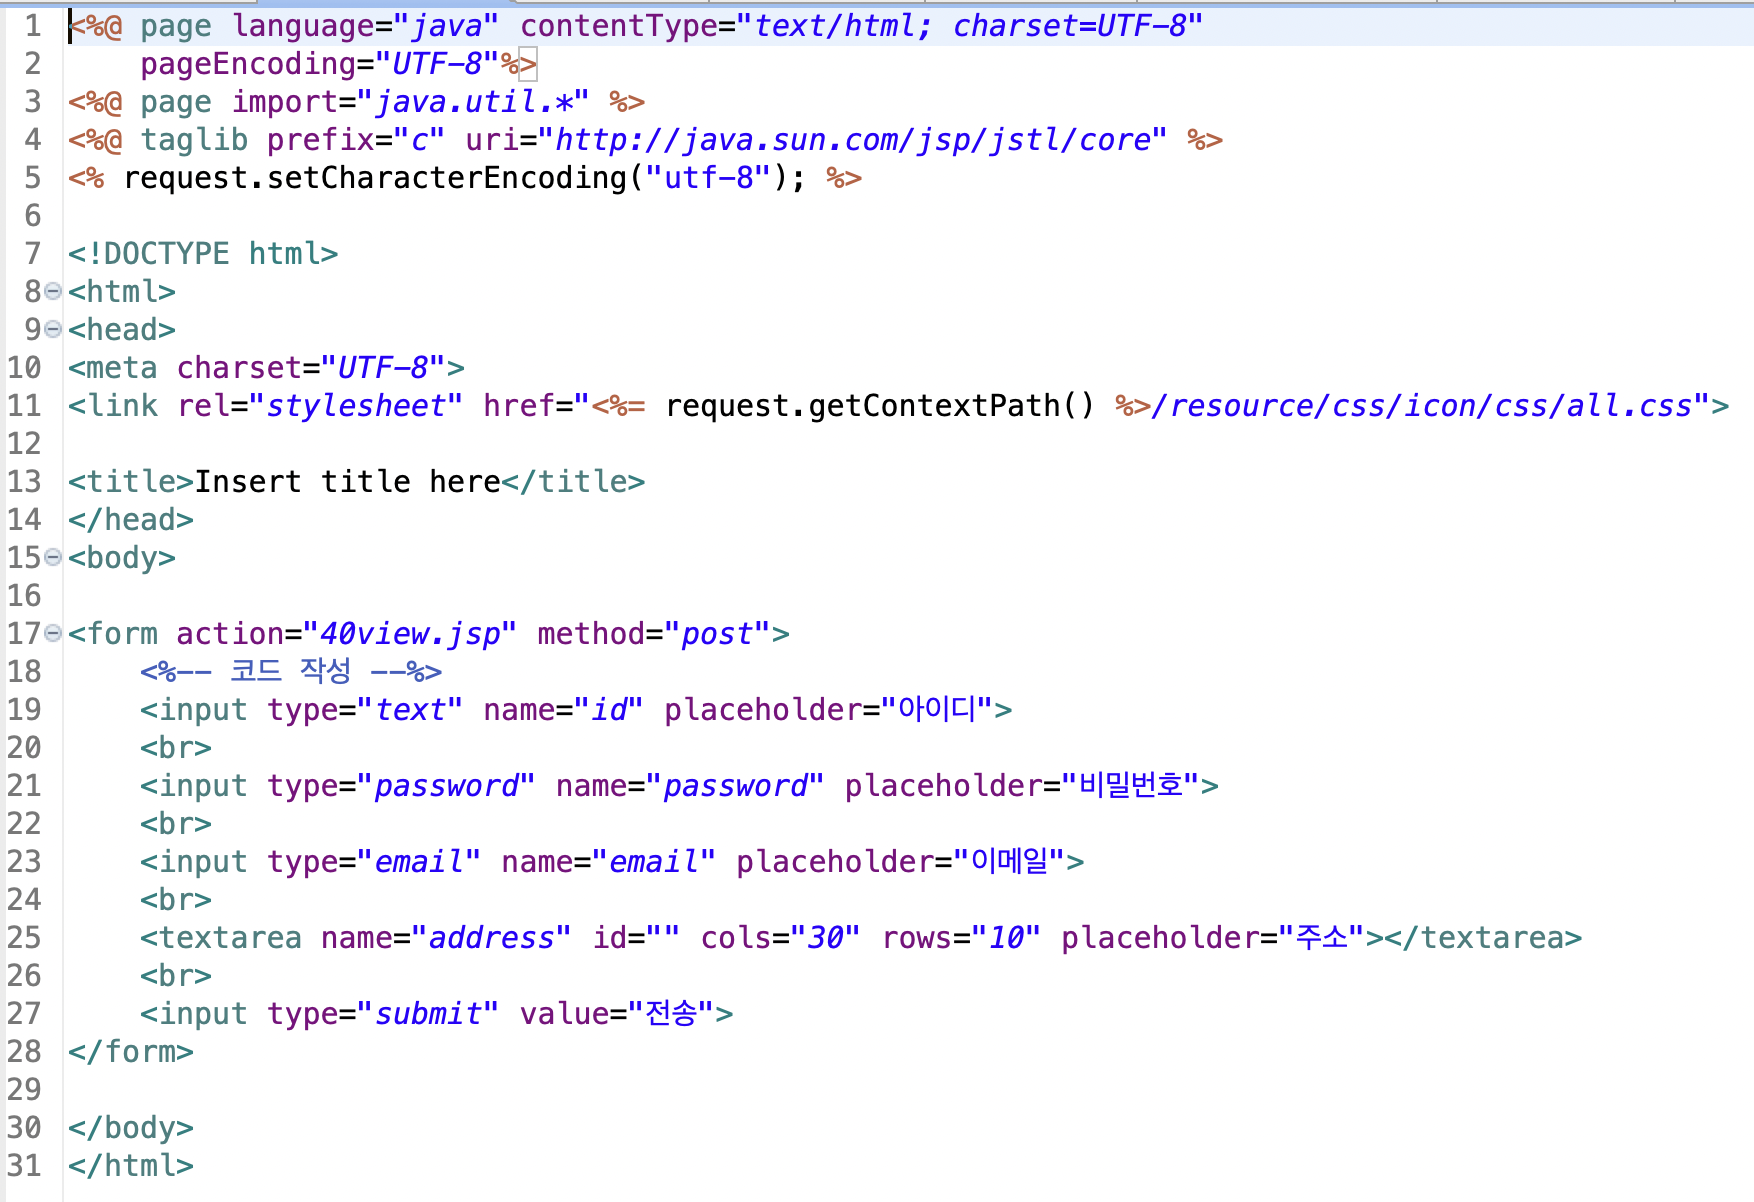Click the '</html>' closing tag
This screenshot has width=1754, height=1202.
tap(131, 1166)
